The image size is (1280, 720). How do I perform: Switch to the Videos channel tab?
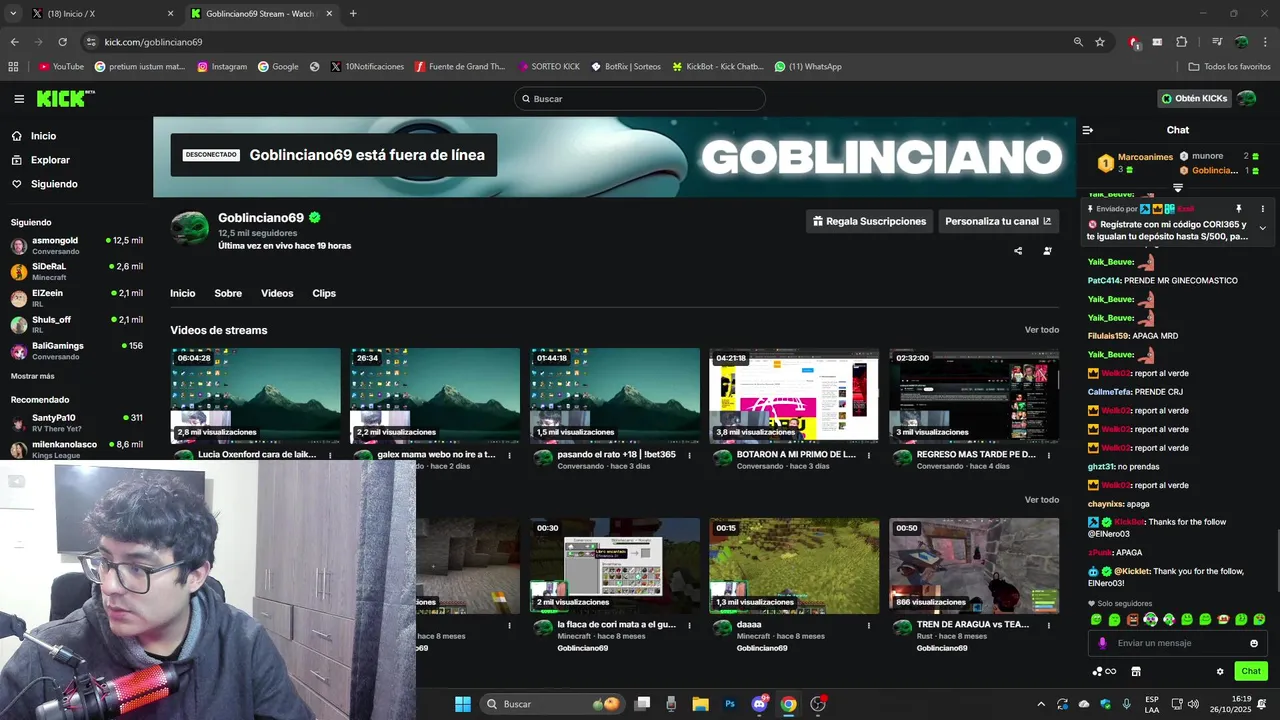coord(277,293)
